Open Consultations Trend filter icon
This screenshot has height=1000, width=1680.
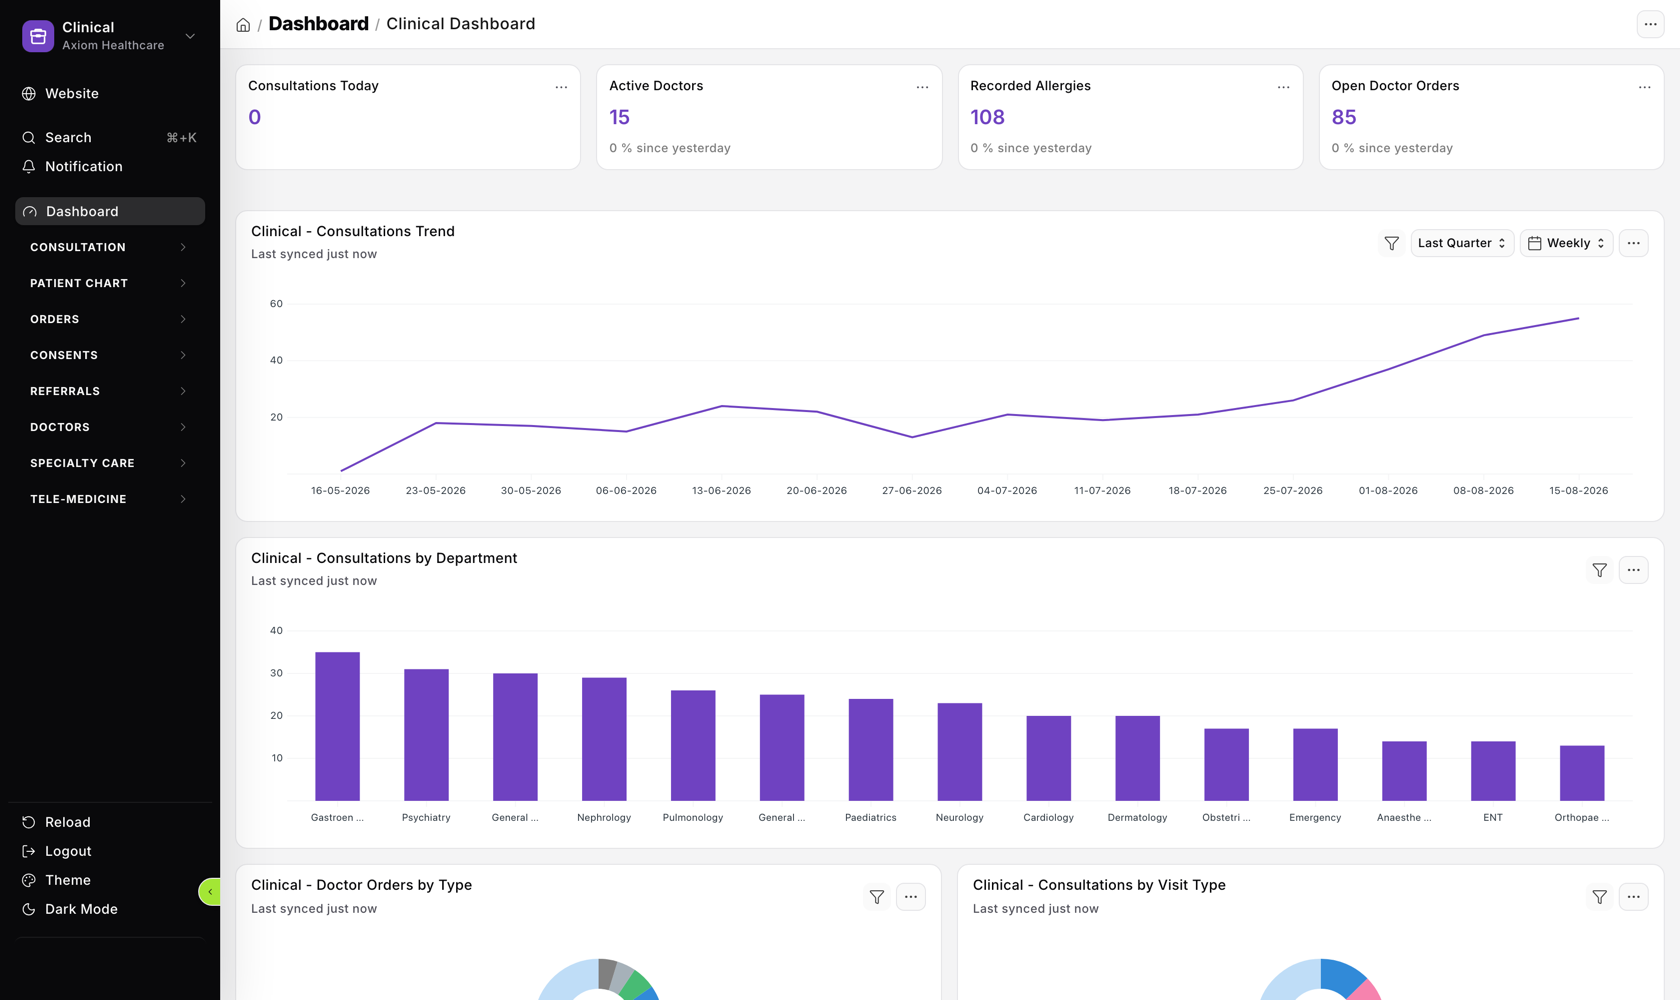(1391, 243)
